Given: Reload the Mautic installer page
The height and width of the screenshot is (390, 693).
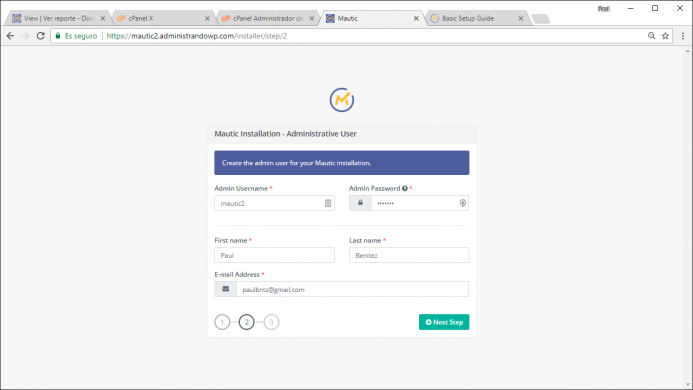Looking at the screenshot, I should [40, 36].
